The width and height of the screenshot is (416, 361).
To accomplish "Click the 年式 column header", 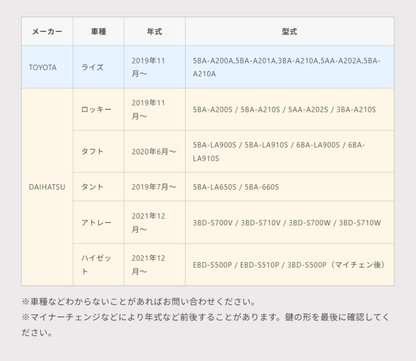I will [x=154, y=32].
